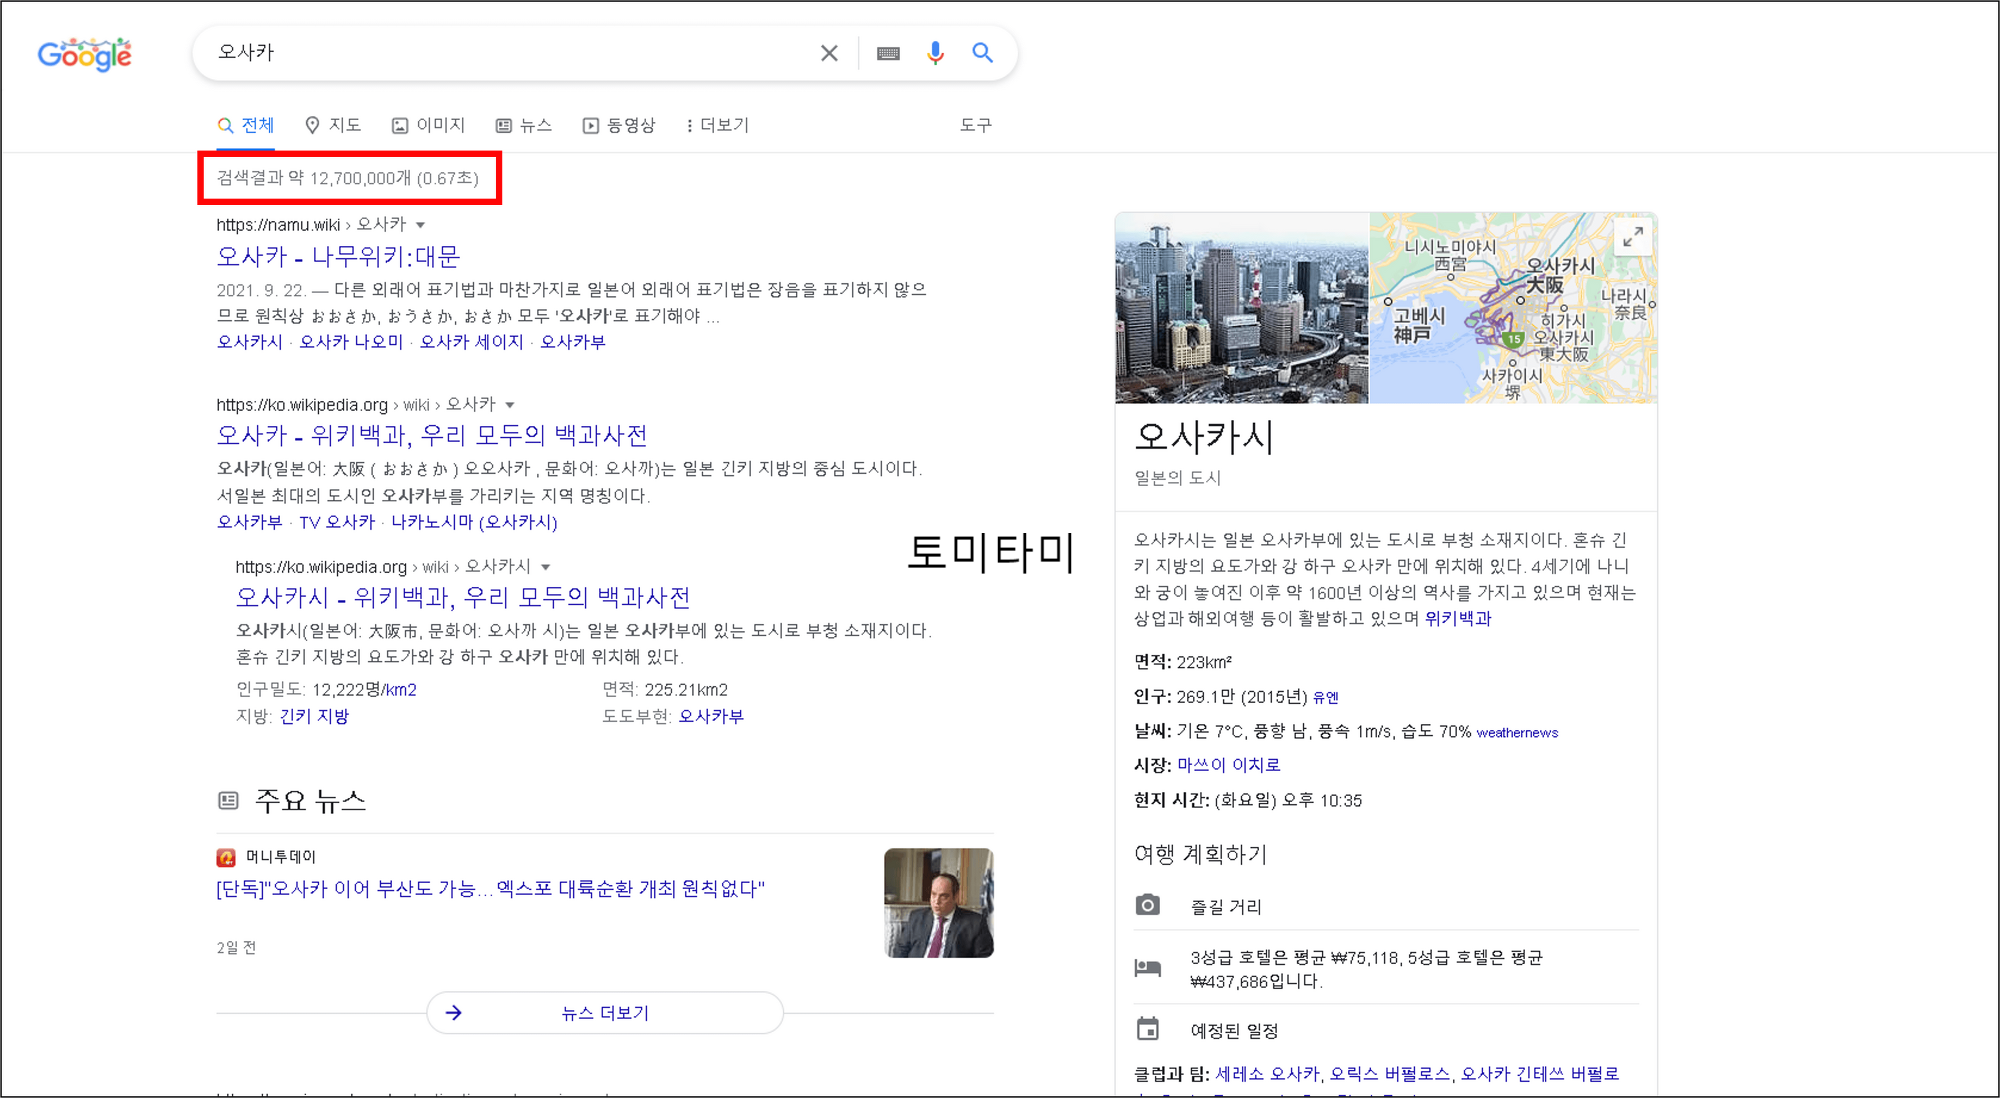The width and height of the screenshot is (2000, 1098).
Task: Click the 뉴스 더보기 button
Action: coord(605,1013)
